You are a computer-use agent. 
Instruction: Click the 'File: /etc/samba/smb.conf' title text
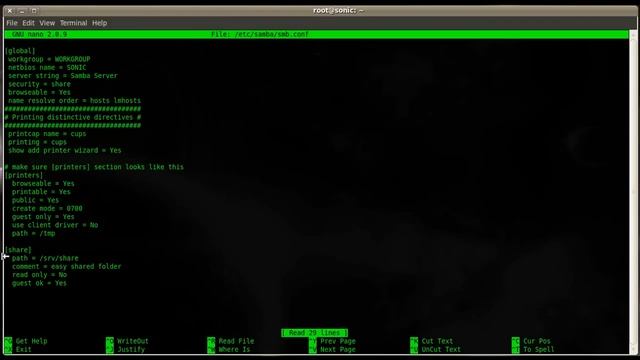[260, 34]
